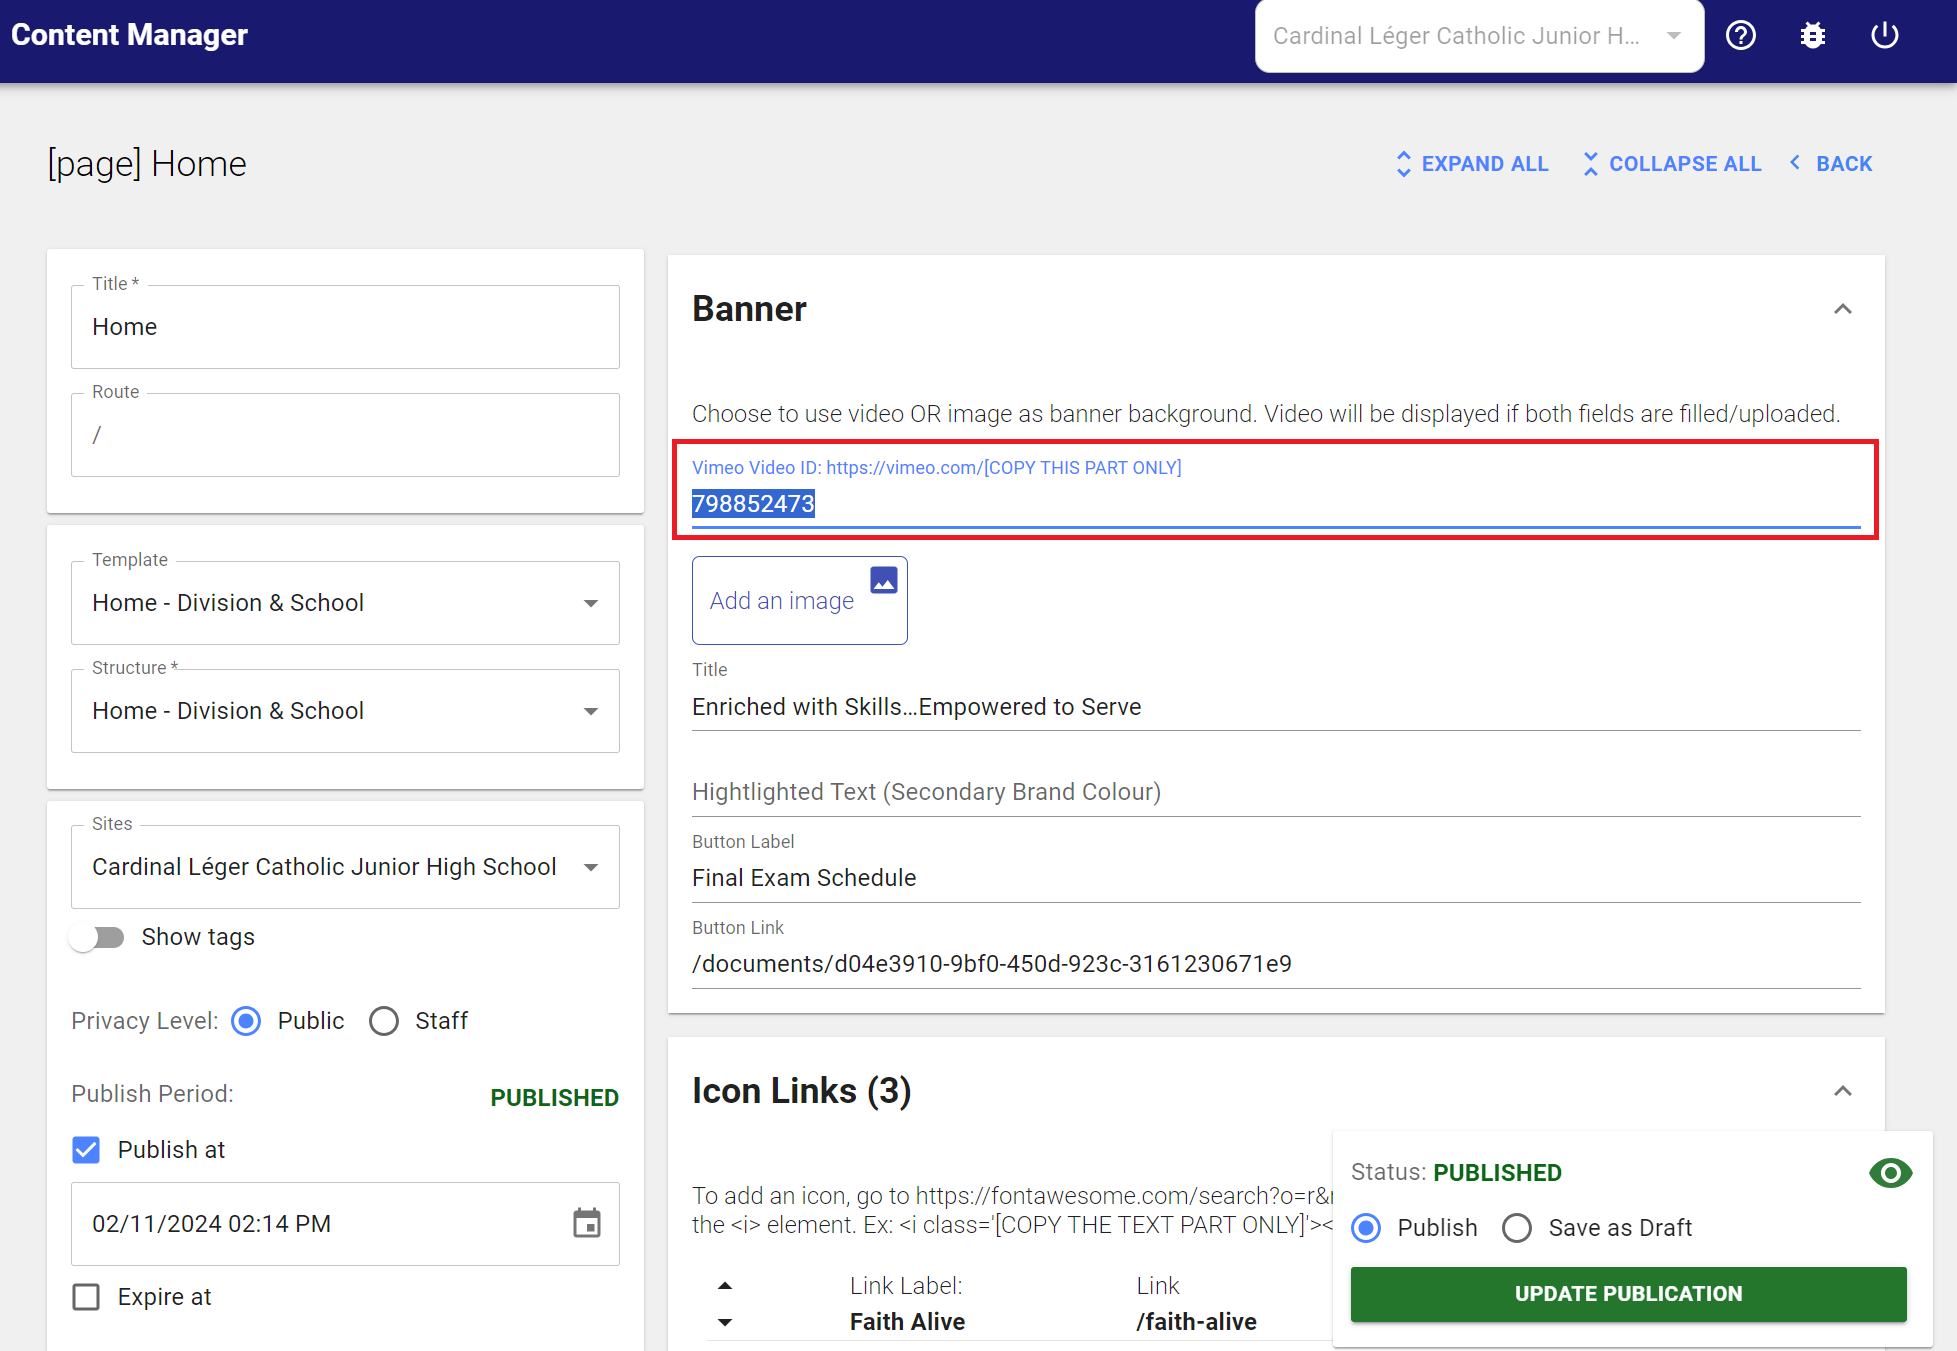Move Faith Alive link down with arrow
1957x1351 pixels.
pos(725,1322)
